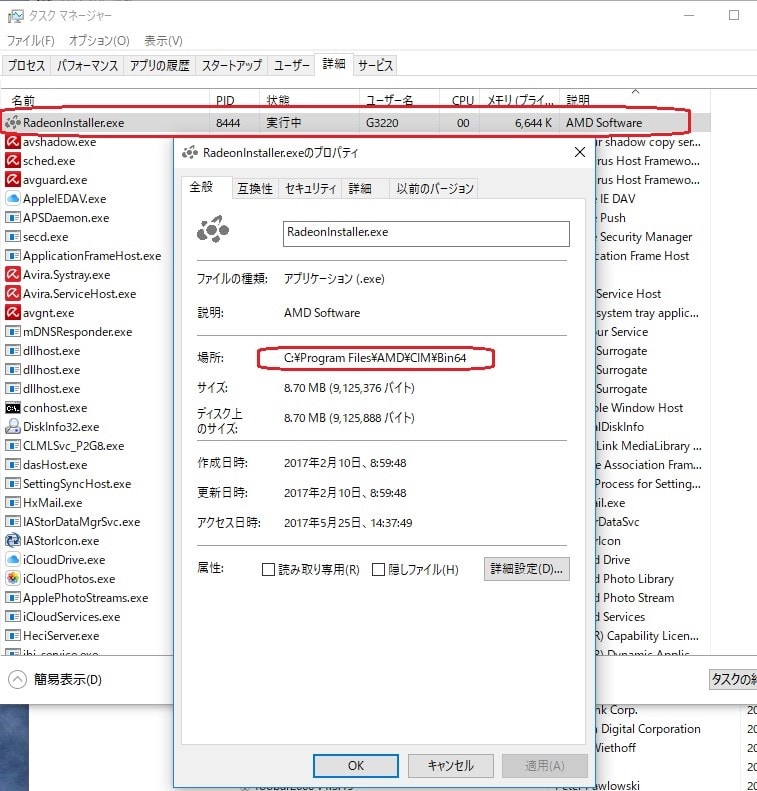Click the console icon beside conhost.exe
The width and height of the screenshot is (757, 791).
pyautogui.click(x=13, y=408)
